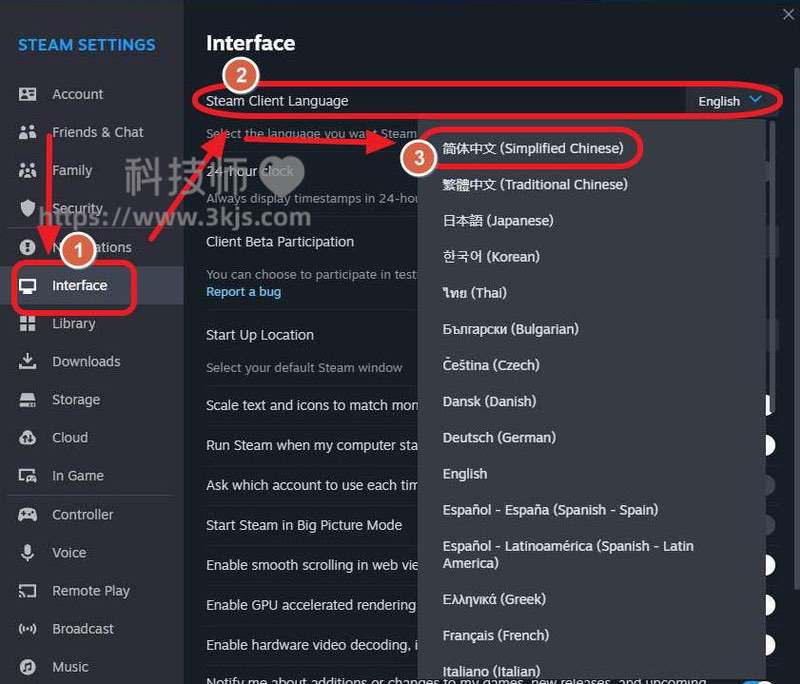800x684 pixels.
Task: Open Controller settings page
Action: tap(92, 514)
